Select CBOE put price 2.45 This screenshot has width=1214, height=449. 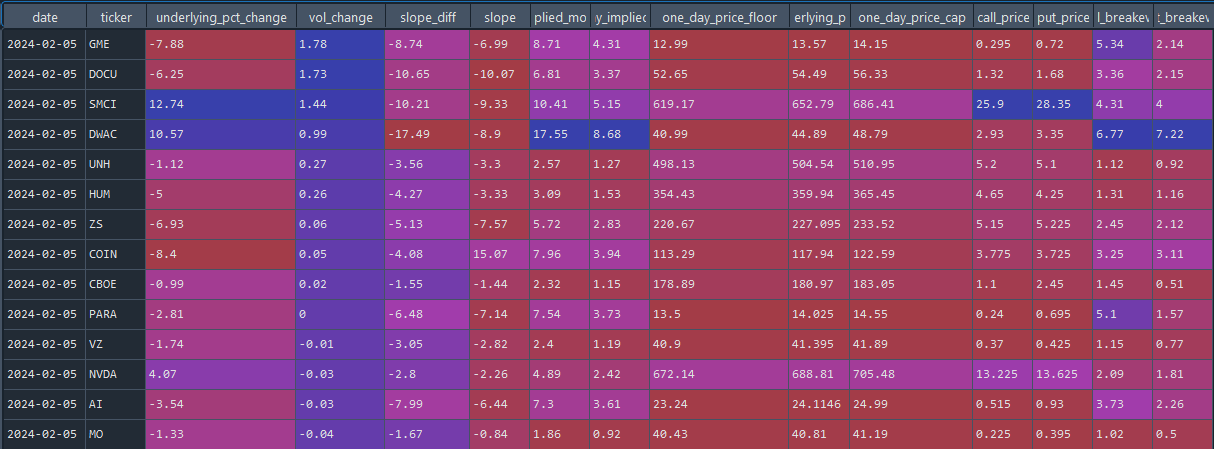pyautogui.click(x=1063, y=285)
